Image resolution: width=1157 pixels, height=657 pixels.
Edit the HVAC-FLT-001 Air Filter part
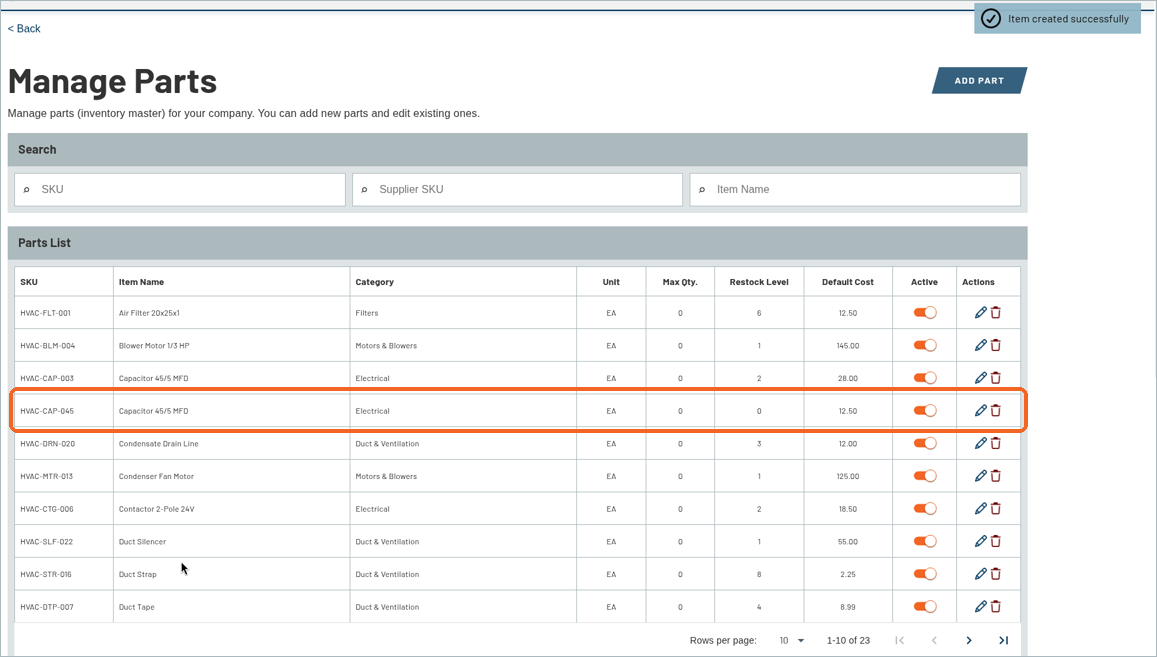pos(981,312)
